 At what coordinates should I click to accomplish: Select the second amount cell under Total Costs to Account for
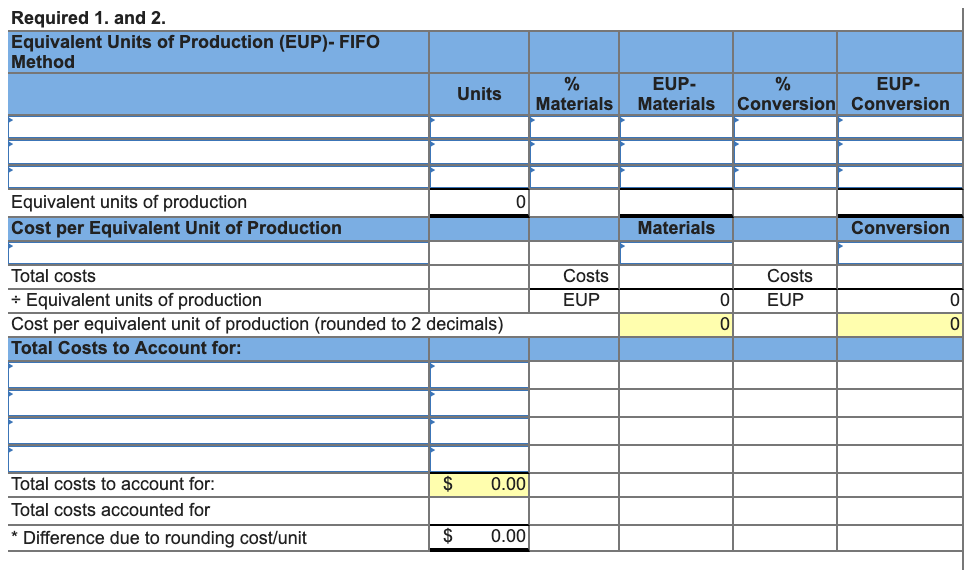pos(479,403)
